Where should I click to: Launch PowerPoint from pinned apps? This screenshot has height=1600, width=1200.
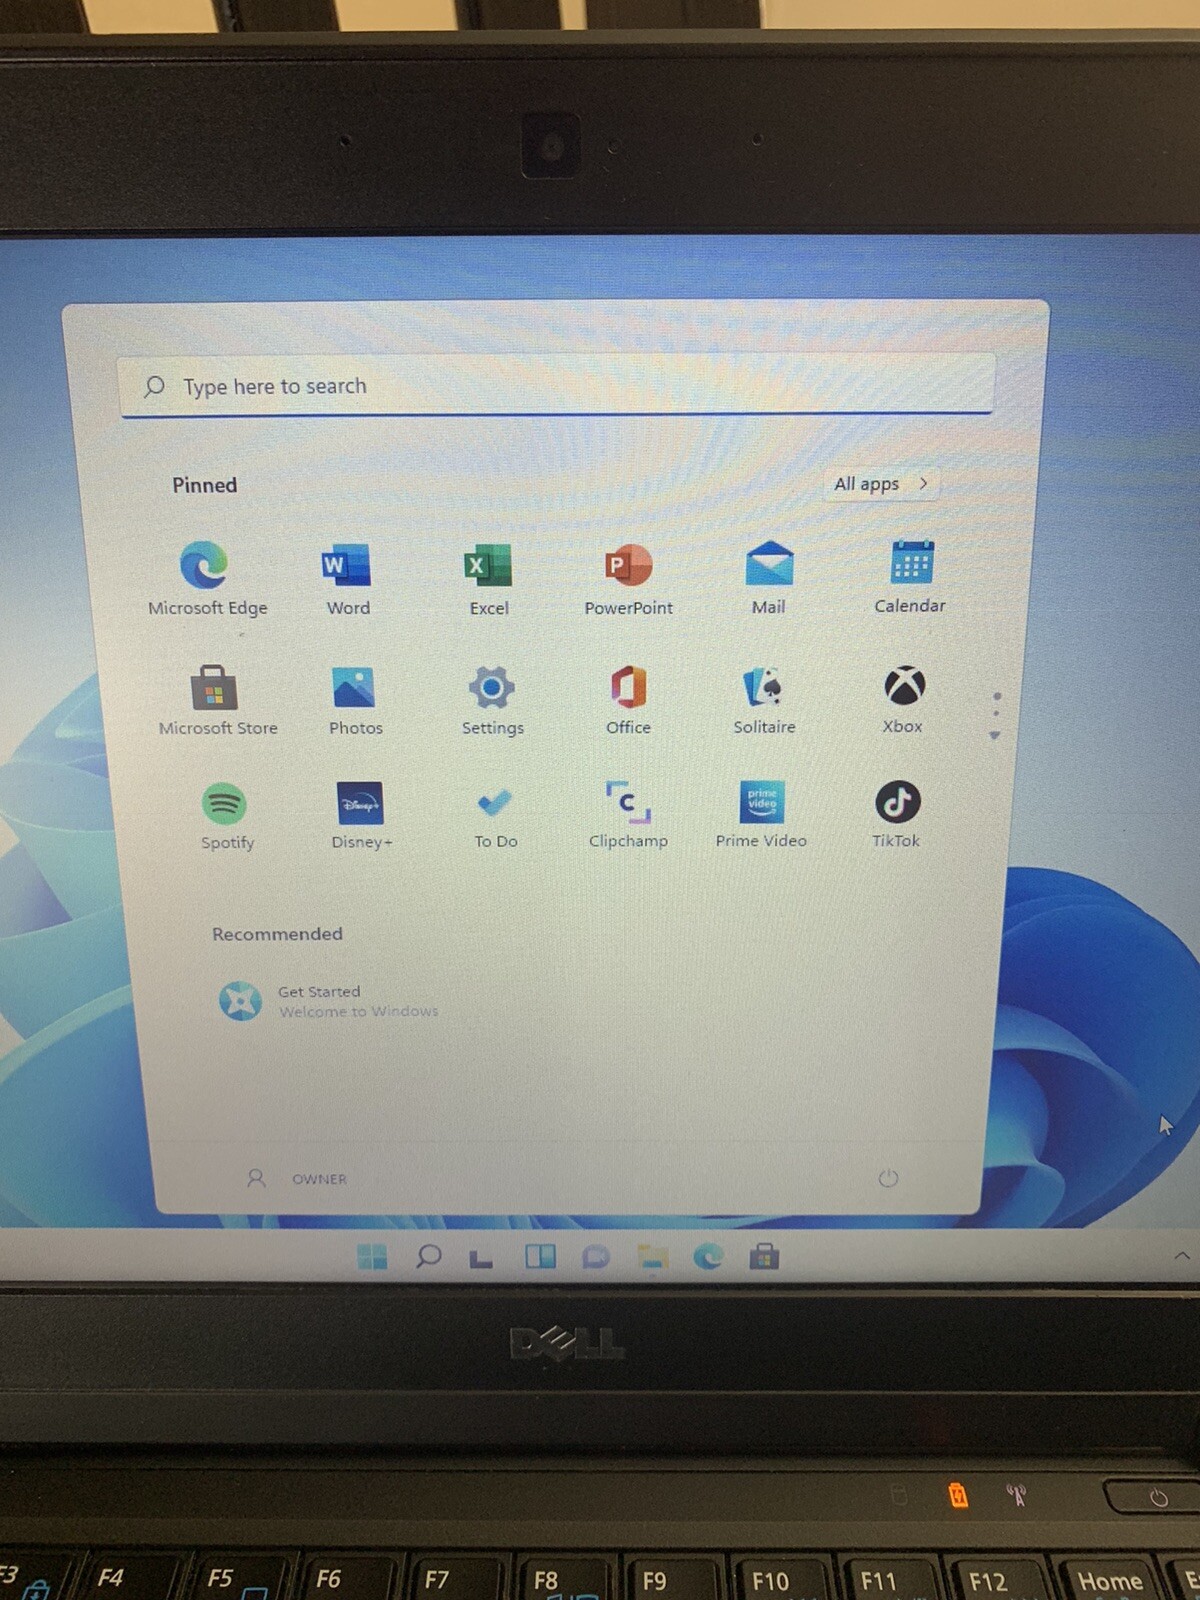click(x=628, y=578)
